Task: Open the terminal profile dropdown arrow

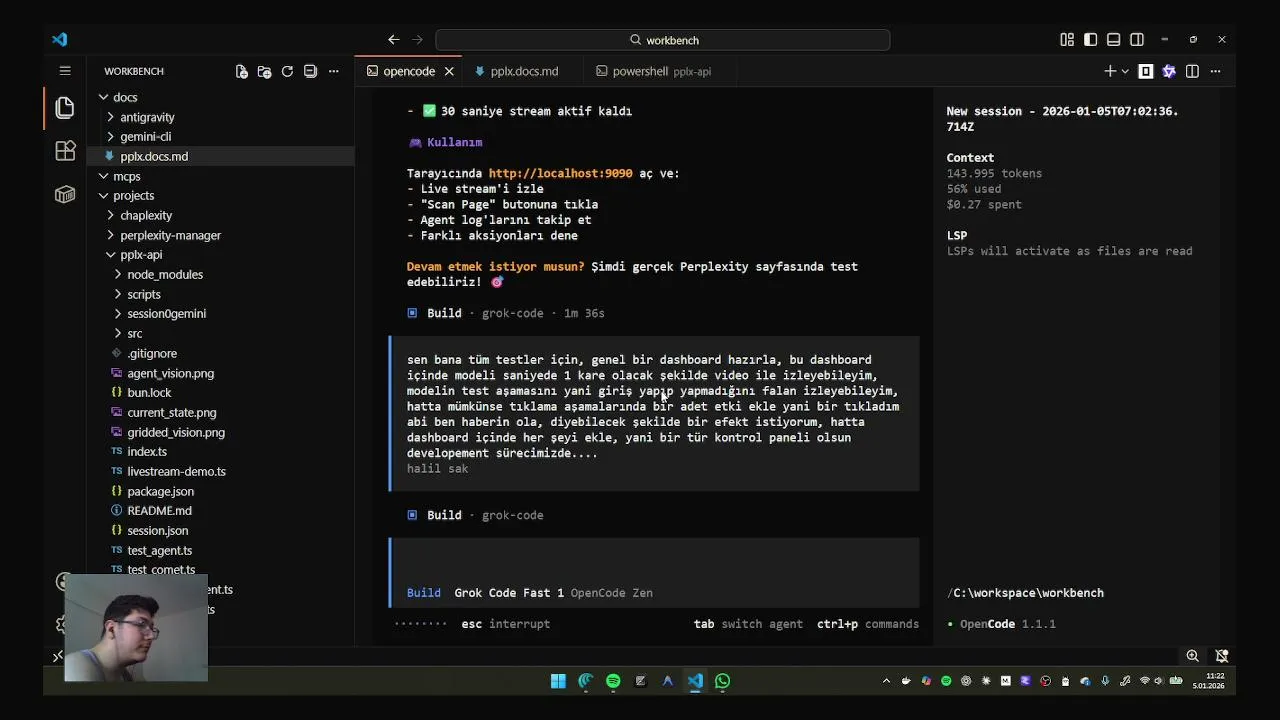Action: point(1125,71)
